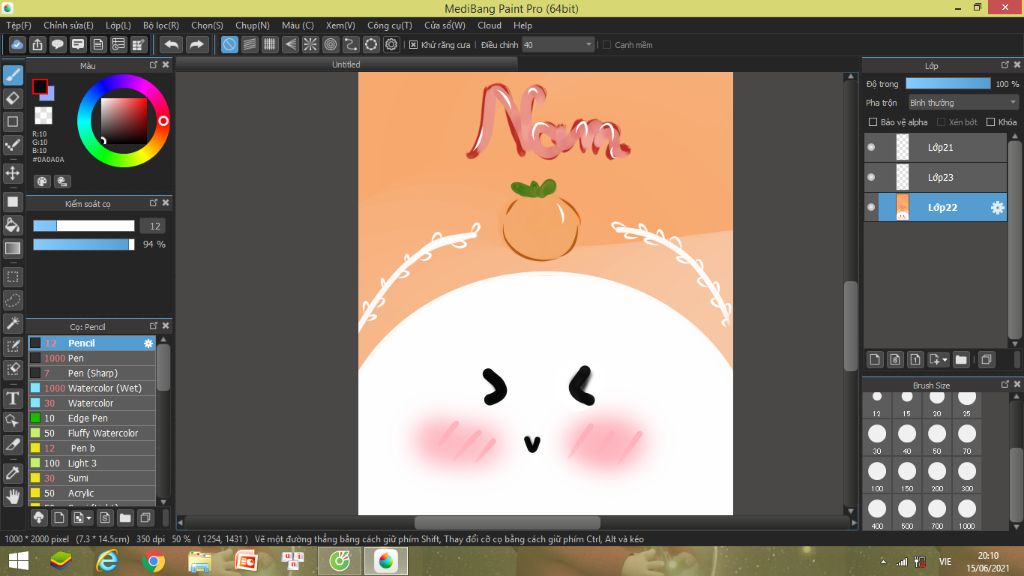Choose the Watercolor (Wet) brush
Viewport: 1024px width, 576px height.
[92, 388]
